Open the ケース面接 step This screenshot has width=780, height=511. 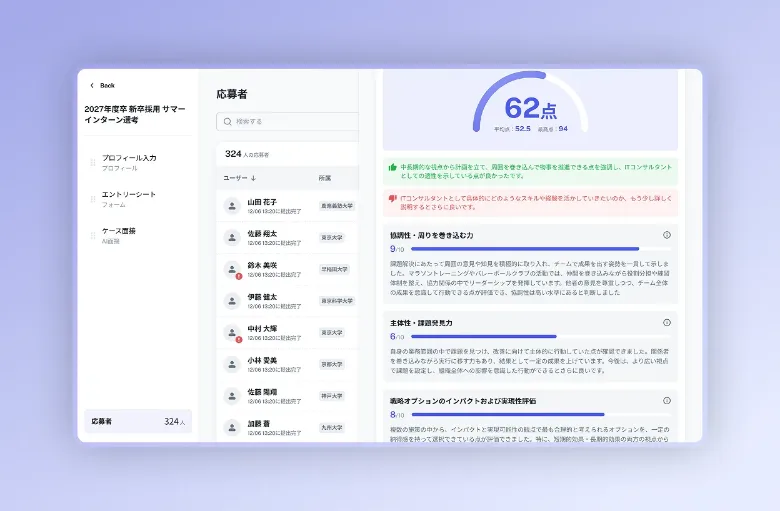coord(118,236)
